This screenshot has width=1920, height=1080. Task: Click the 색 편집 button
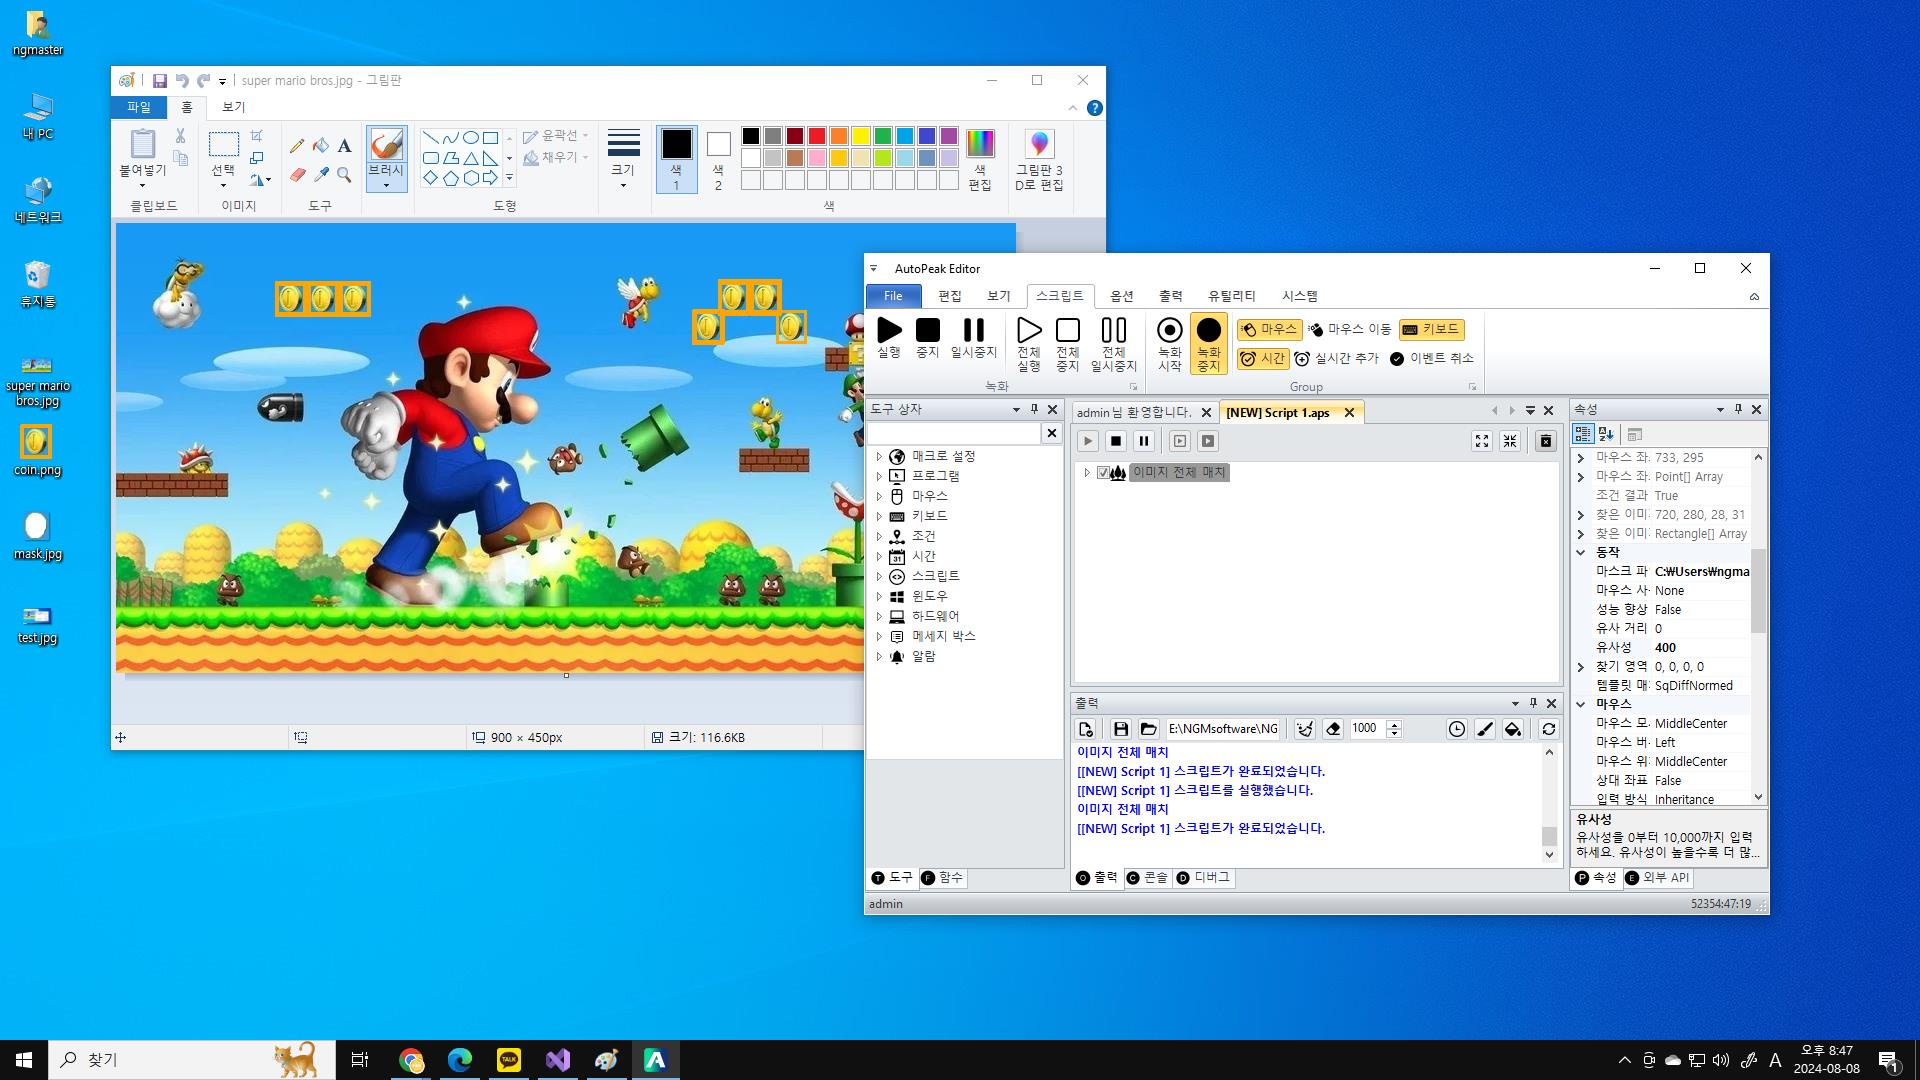(x=980, y=160)
